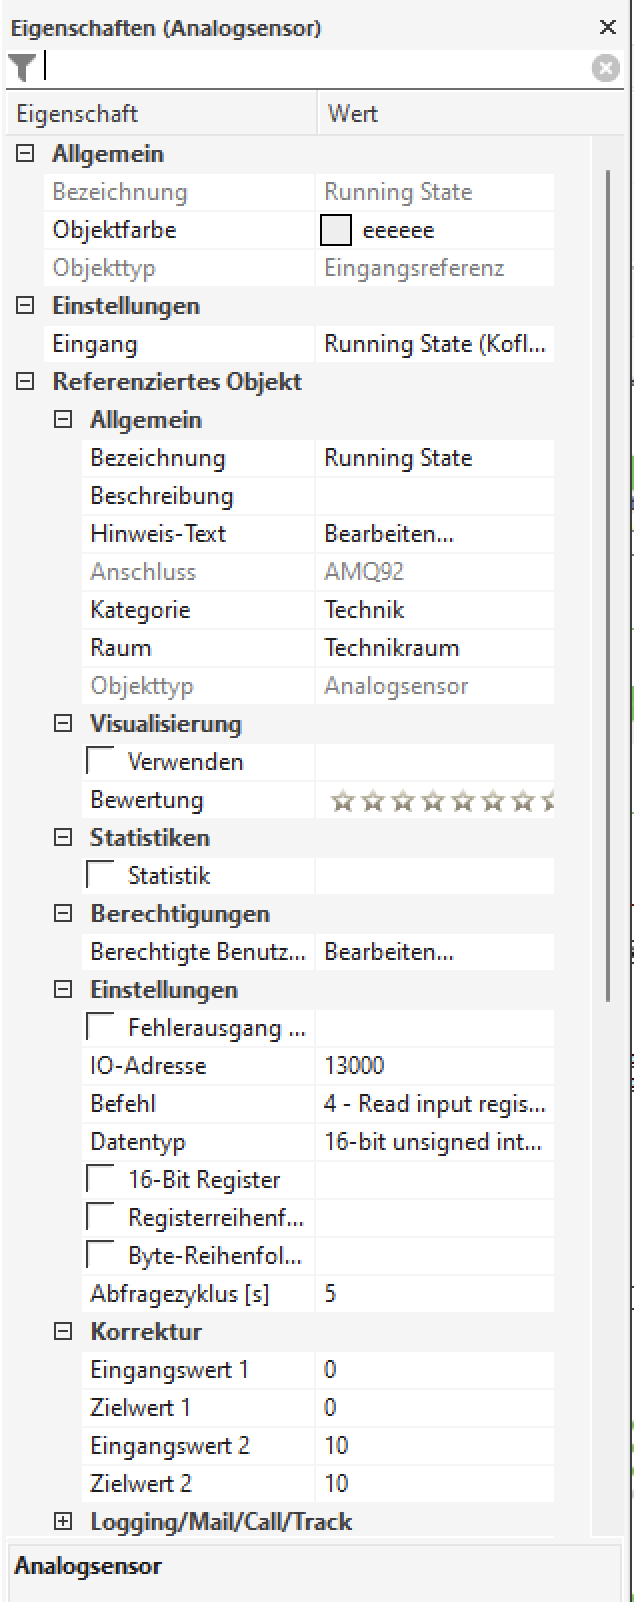Click the filter funnel icon

pos(21,68)
